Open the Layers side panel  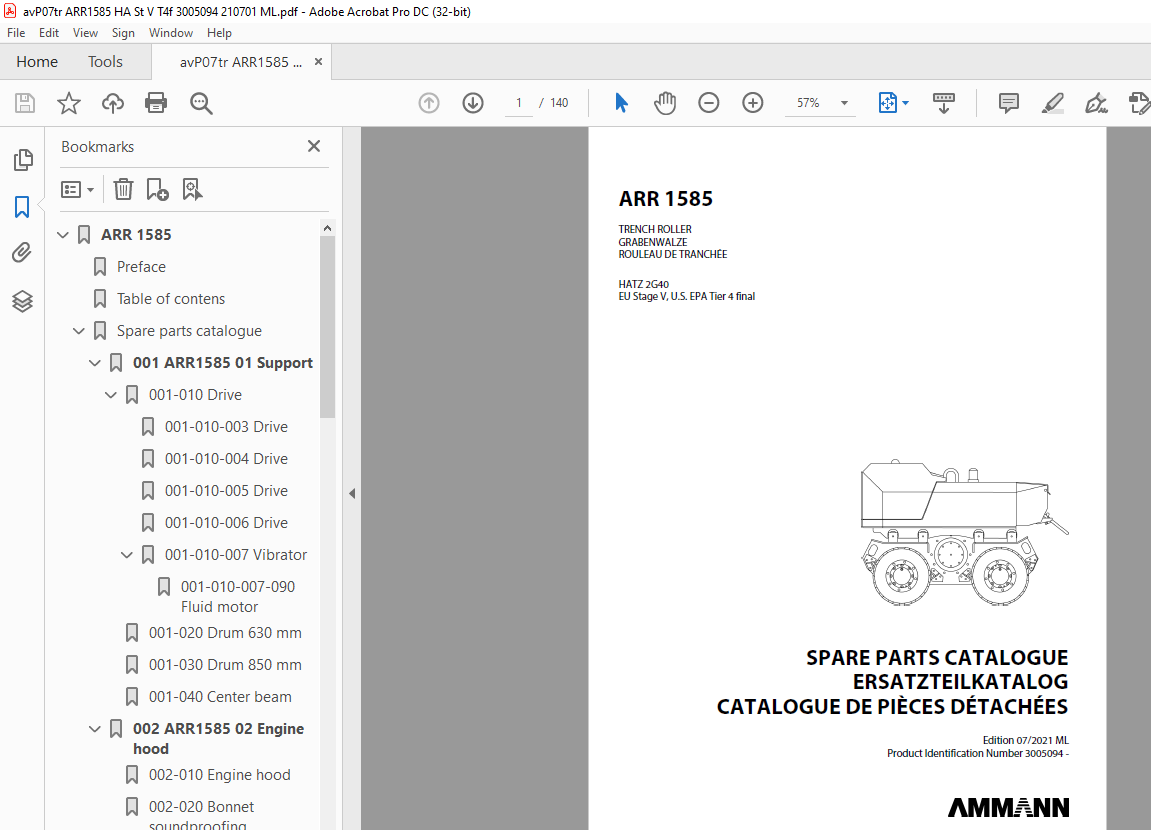[22, 301]
